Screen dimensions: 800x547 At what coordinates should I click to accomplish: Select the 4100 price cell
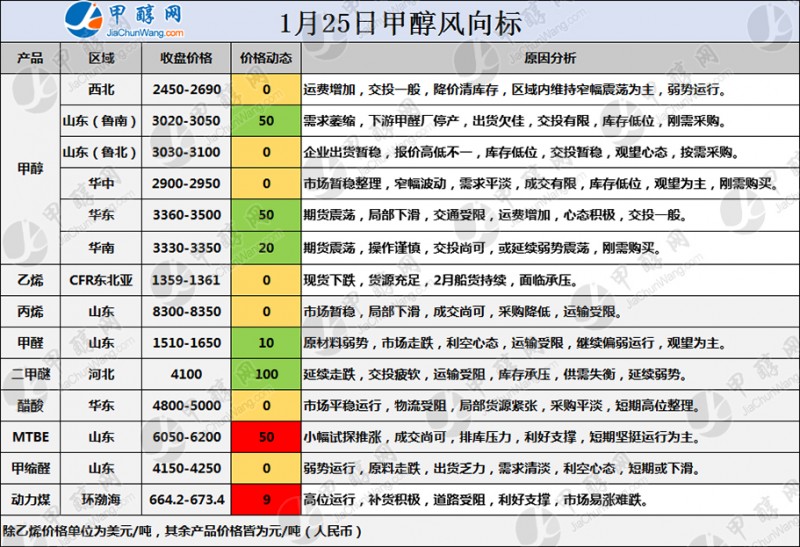tap(186, 375)
